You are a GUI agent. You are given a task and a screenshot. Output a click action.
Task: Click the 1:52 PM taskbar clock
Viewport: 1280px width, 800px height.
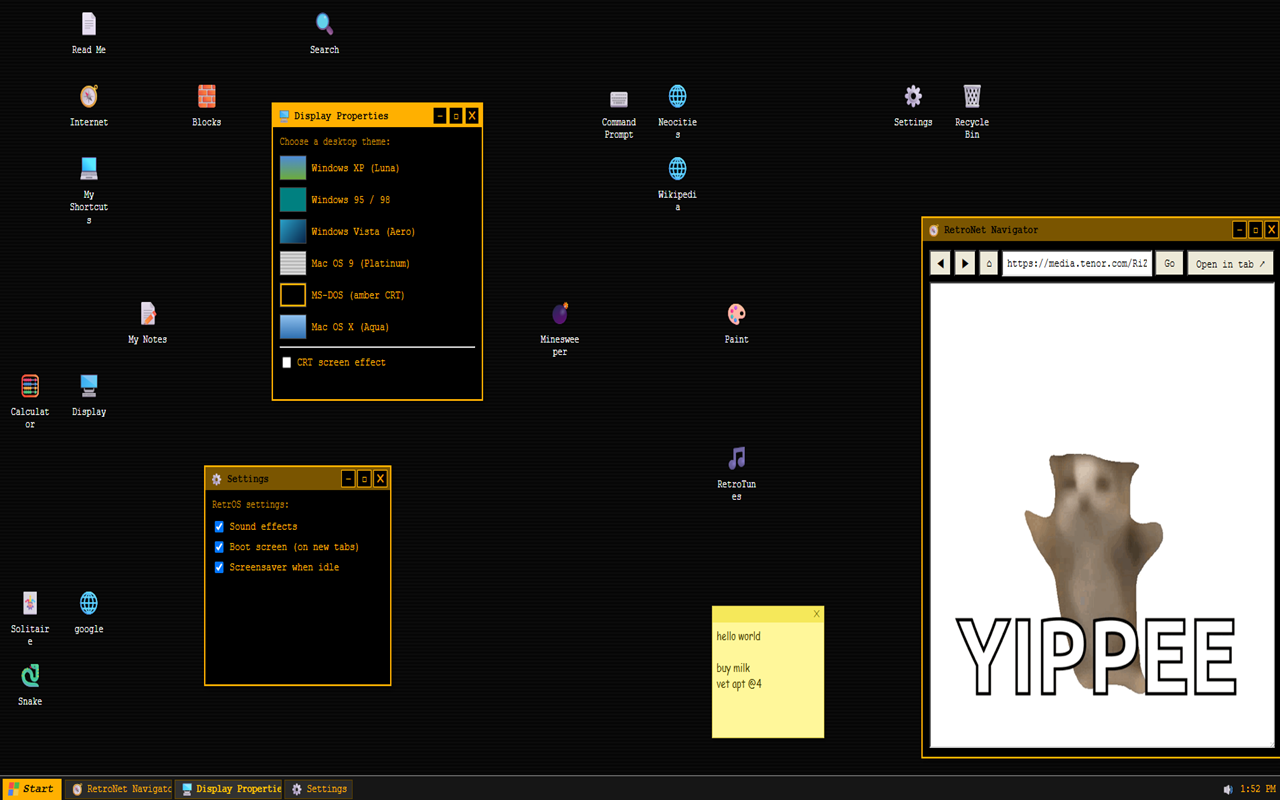click(1257, 789)
